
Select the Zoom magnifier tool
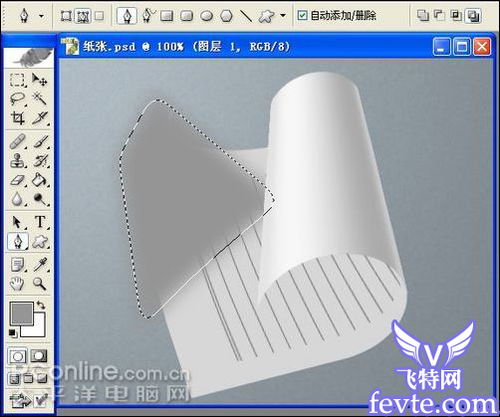point(40,284)
